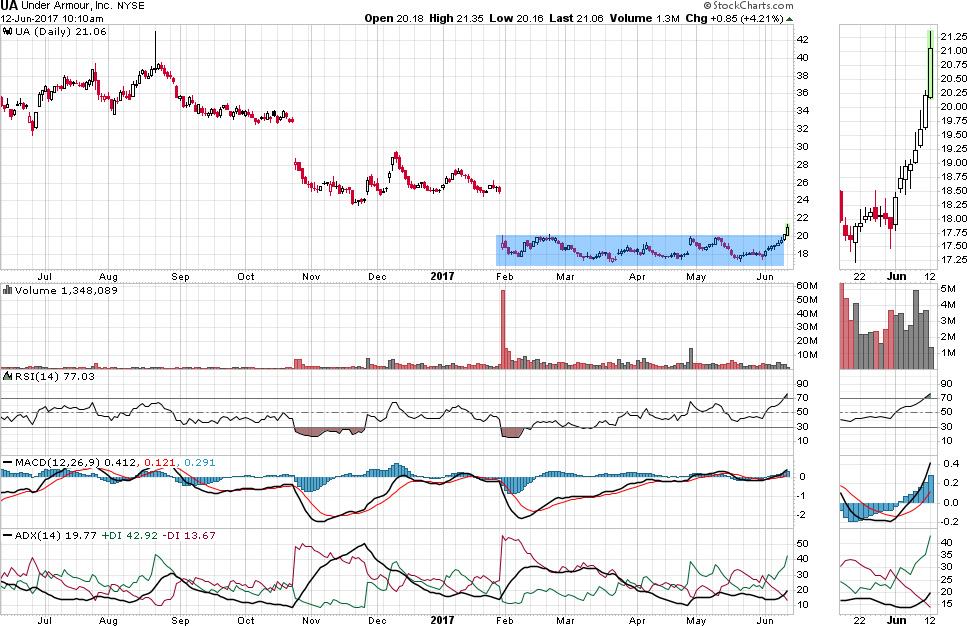Click the Chg +0.85 (+4.21%) value
Image resolution: width=967 pixels, height=626 pixels.
pos(735,19)
